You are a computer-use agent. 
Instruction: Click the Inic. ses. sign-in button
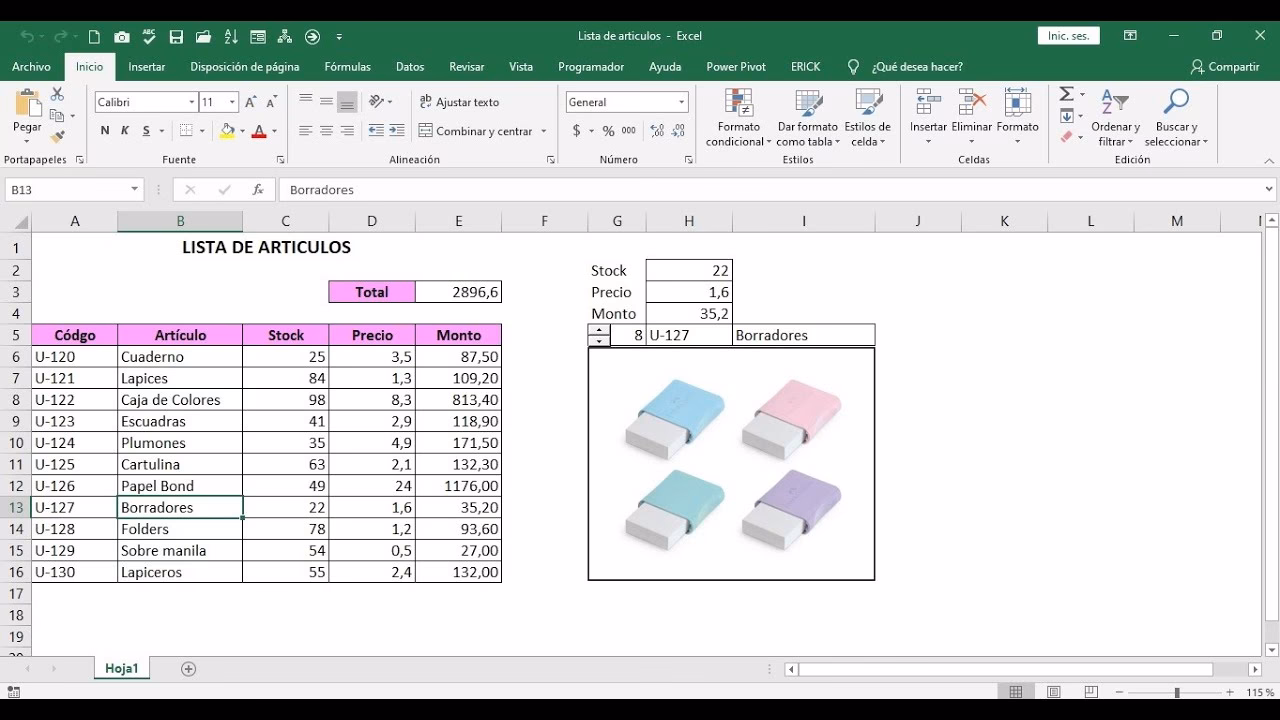point(1067,35)
